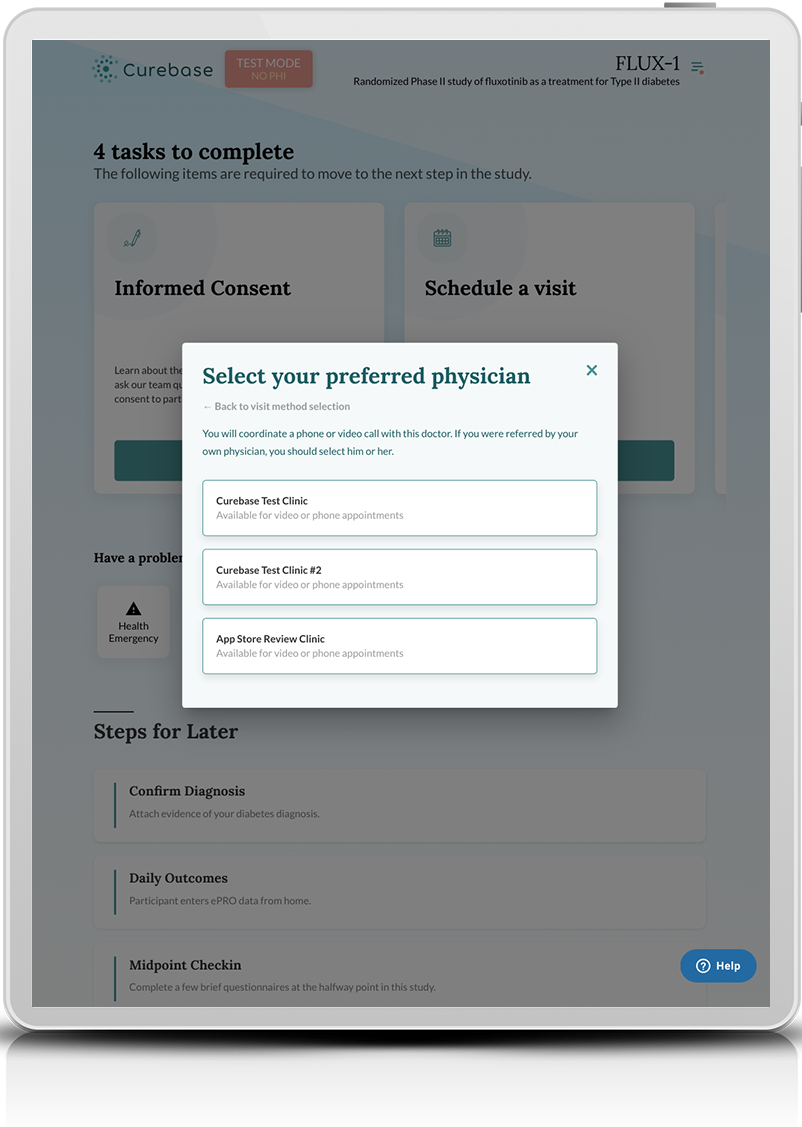Pick App Store Review Clinic
Viewport: 802px width, 1127px height.
point(399,646)
